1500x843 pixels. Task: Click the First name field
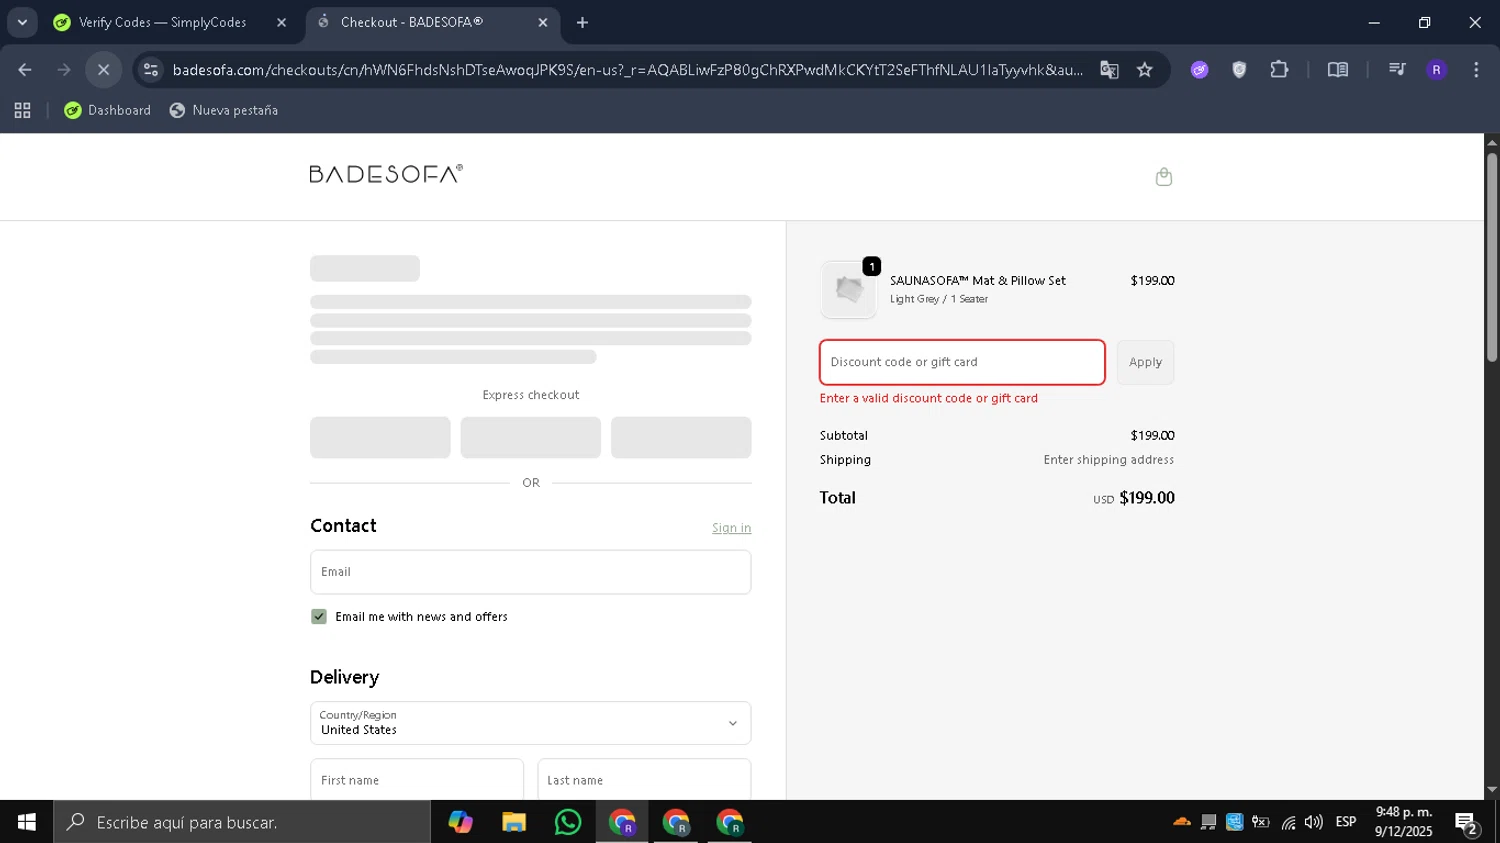click(x=417, y=780)
